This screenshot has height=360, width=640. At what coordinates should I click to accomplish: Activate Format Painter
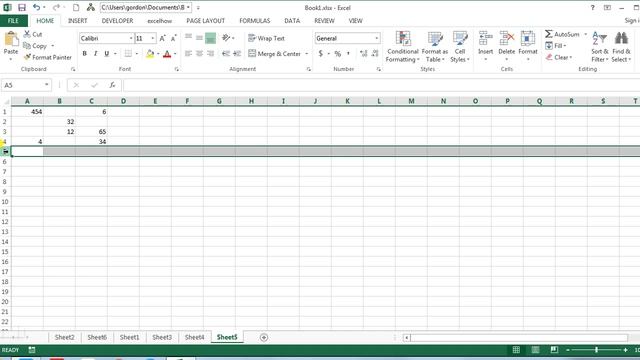pyautogui.click(x=48, y=57)
